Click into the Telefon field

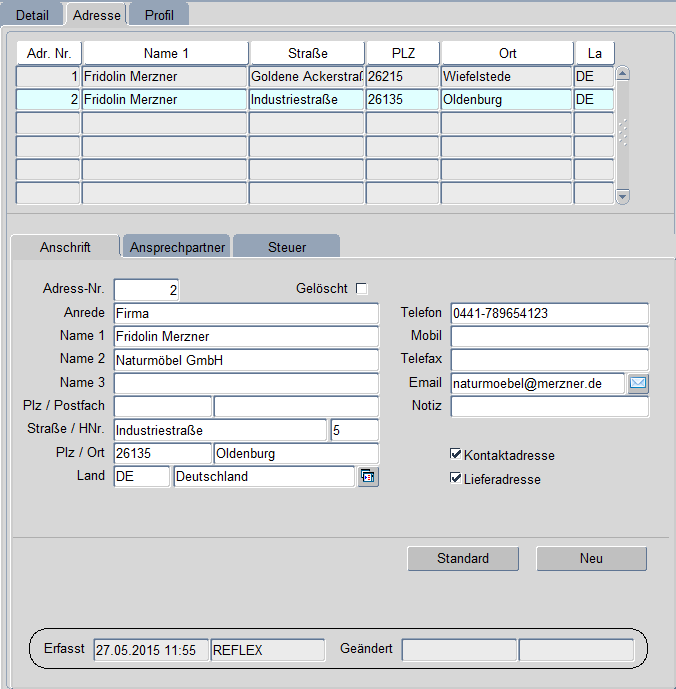point(549,314)
